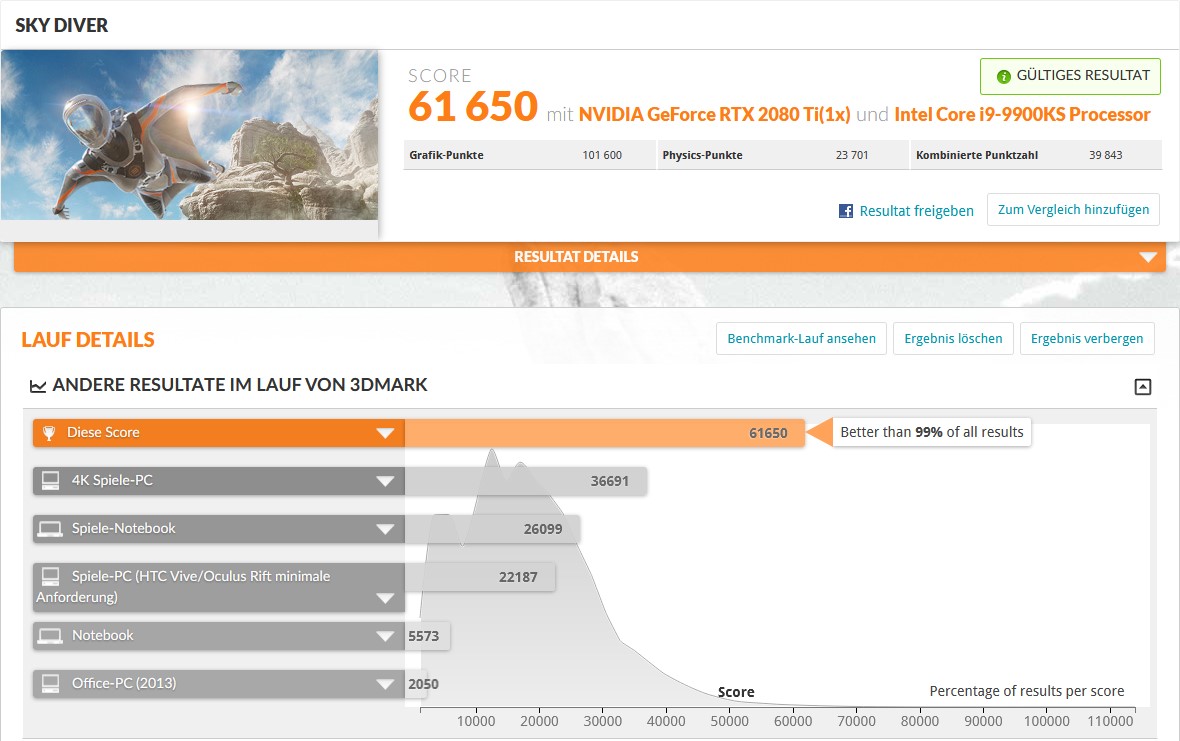Expand the 4K Spiele-PC dropdown arrow
Screen dimensions: 1180x741
click(x=385, y=481)
